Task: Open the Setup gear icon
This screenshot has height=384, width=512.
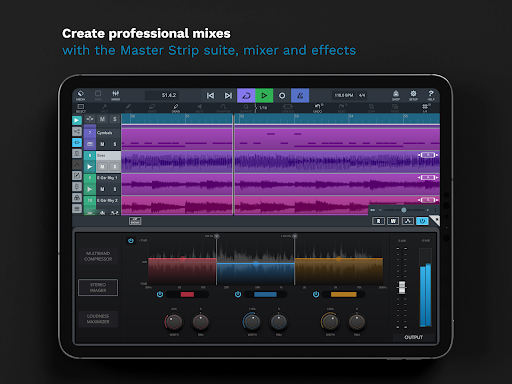Action: [413, 95]
